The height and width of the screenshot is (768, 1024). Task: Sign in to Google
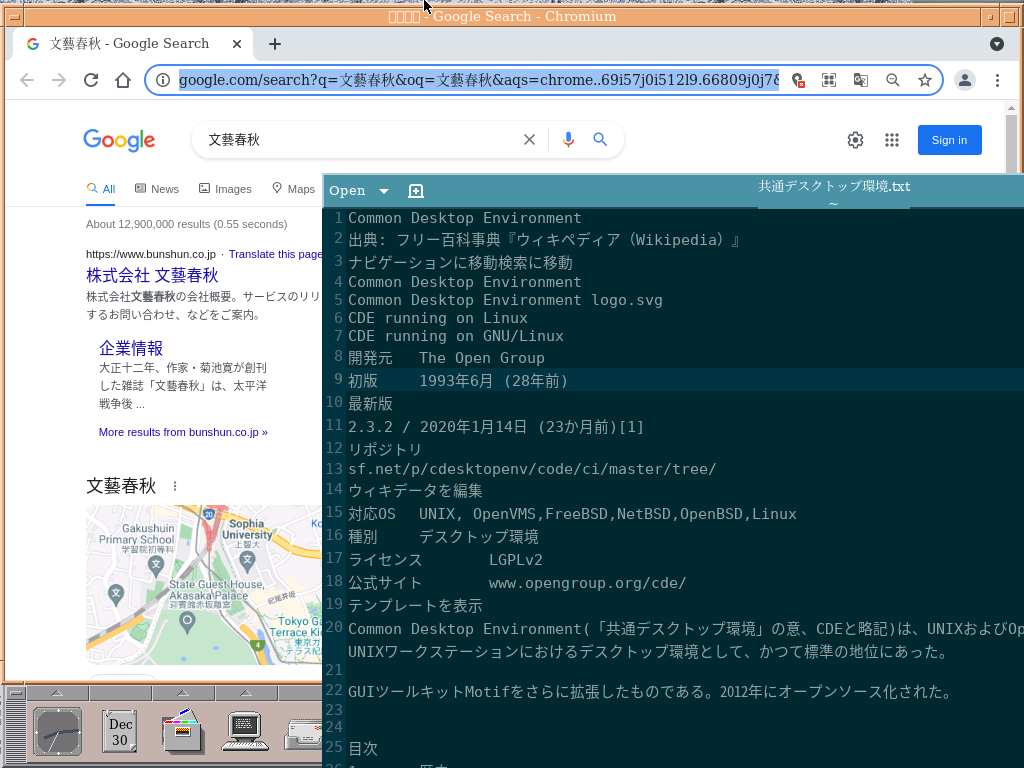point(950,140)
